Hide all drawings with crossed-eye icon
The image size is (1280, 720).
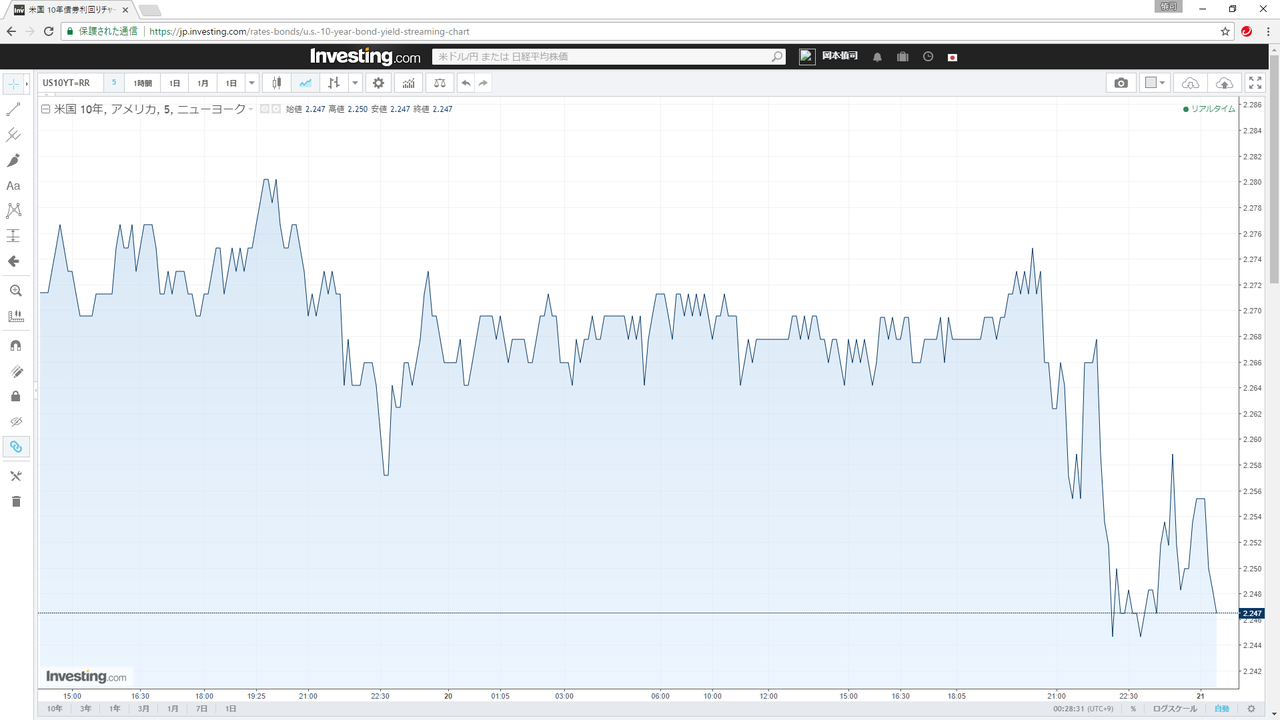coord(15,421)
